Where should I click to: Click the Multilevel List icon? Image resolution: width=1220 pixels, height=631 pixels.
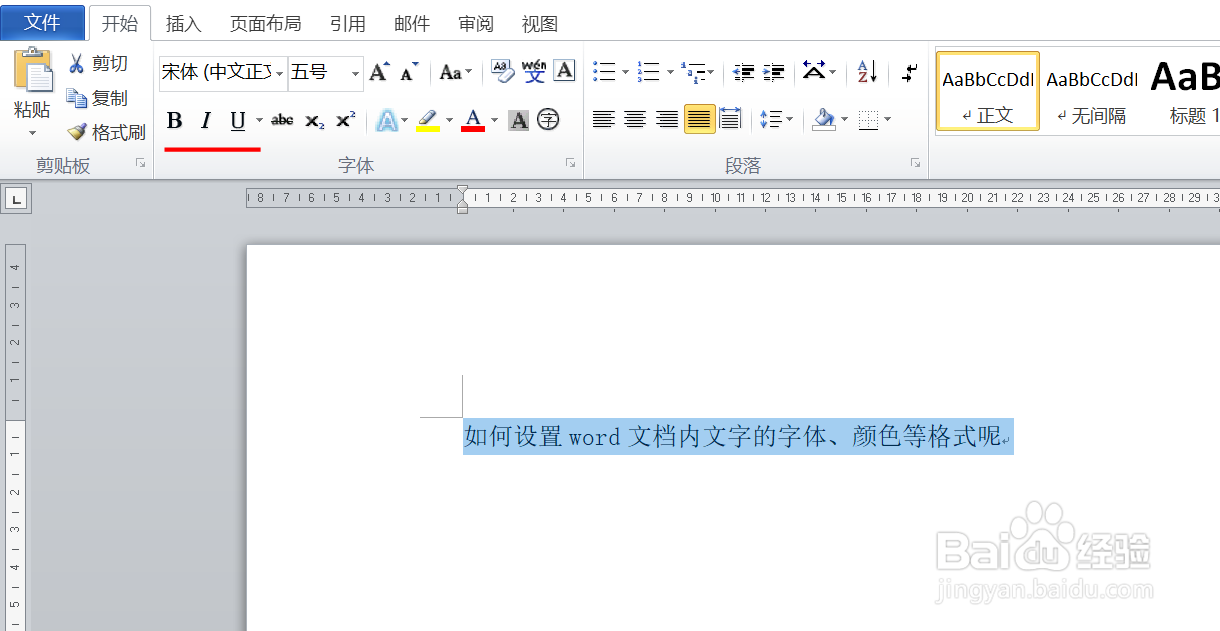pyautogui.click(x=693, y=72)
